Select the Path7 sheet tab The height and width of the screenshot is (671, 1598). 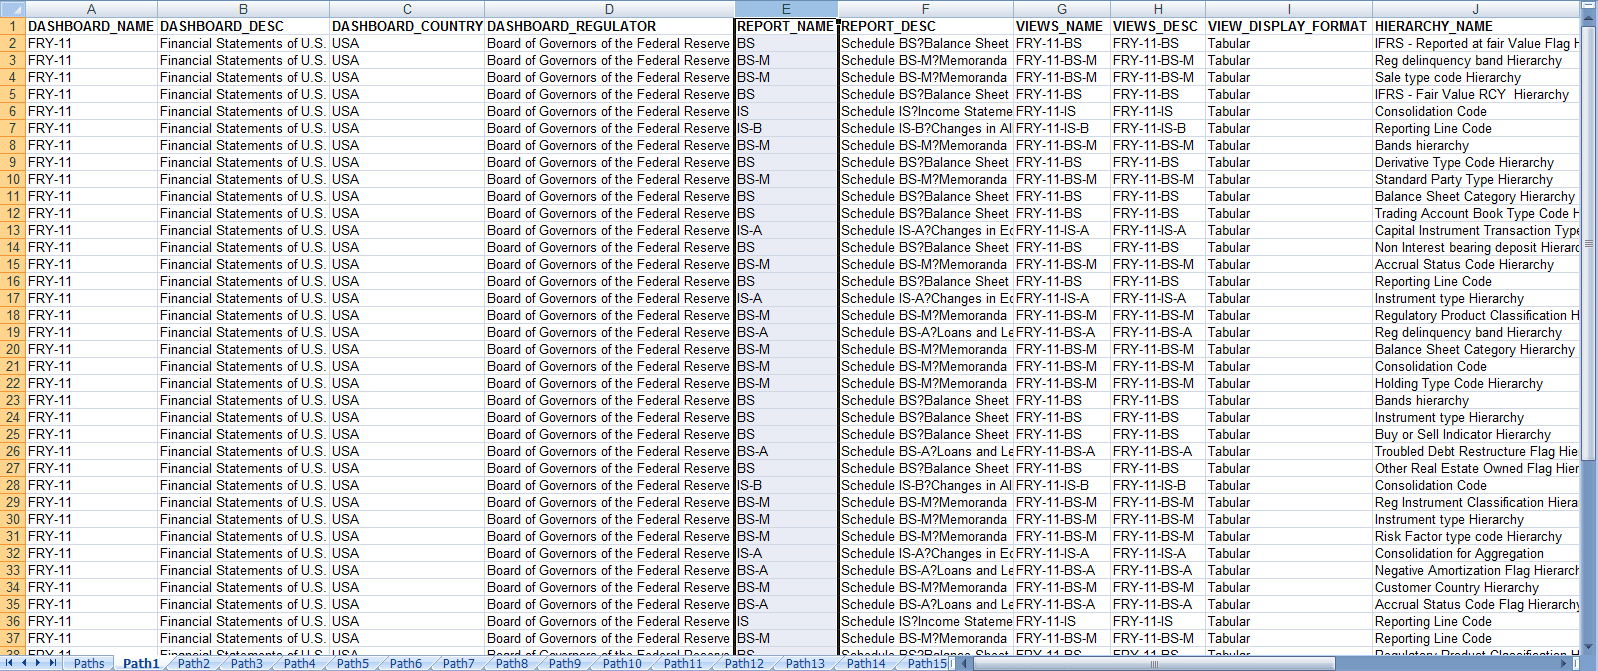click(x=459, y=663)
